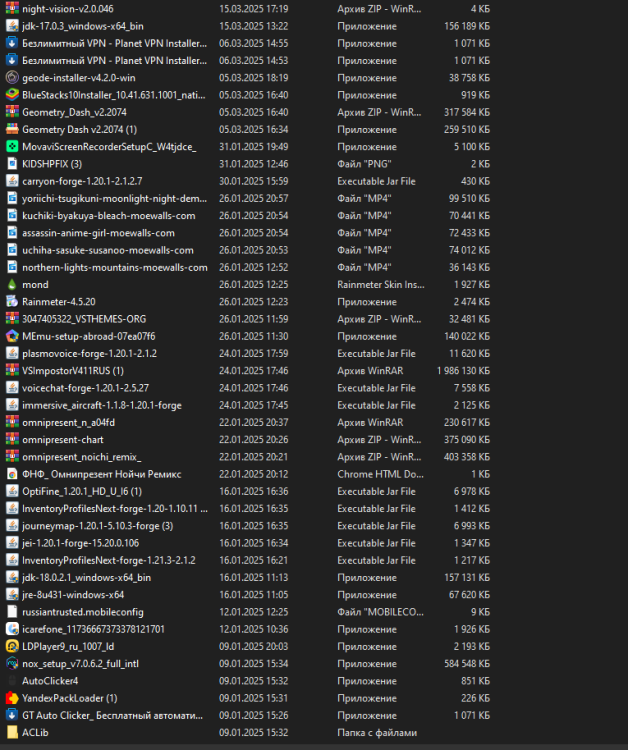Select file name northern-lights-mountains-moewalls-com
The image size is (628, 750).
pyautogui.click(x=115, y=267)
